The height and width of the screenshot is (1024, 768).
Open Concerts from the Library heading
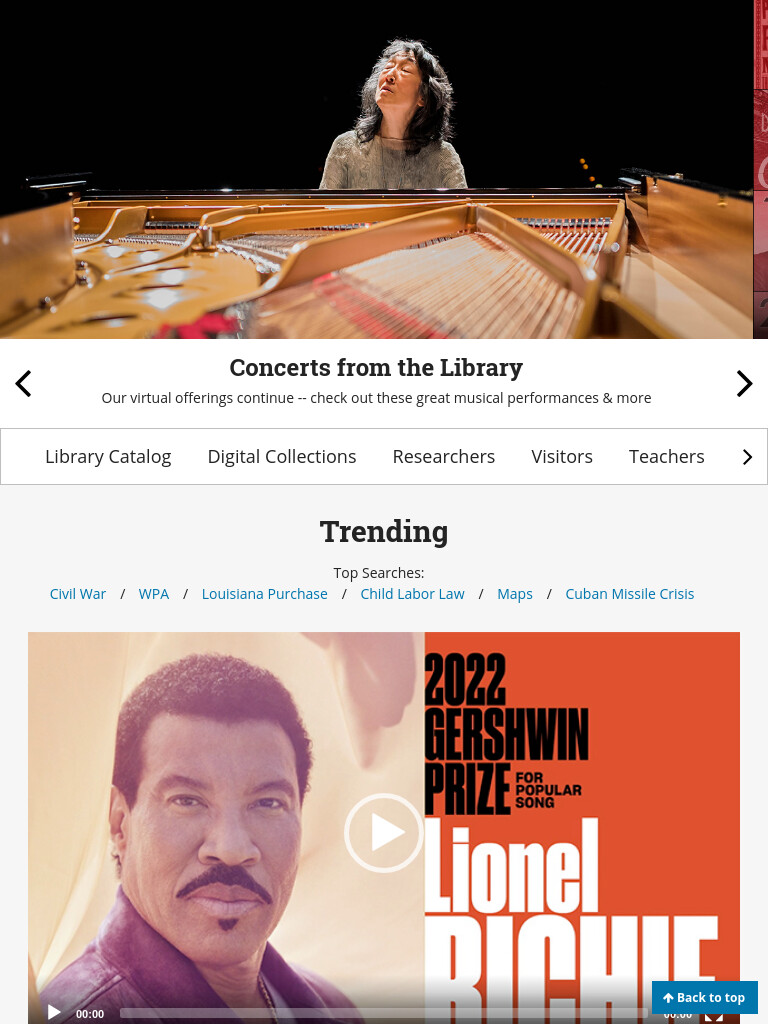pyautogui.click(x=376, y=368)
